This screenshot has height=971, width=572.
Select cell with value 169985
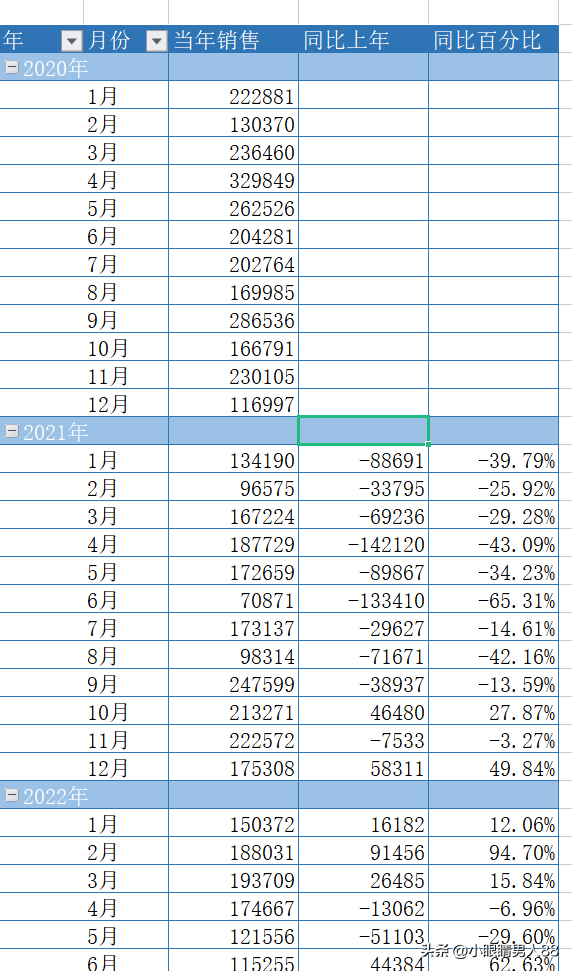pos(233,292)
